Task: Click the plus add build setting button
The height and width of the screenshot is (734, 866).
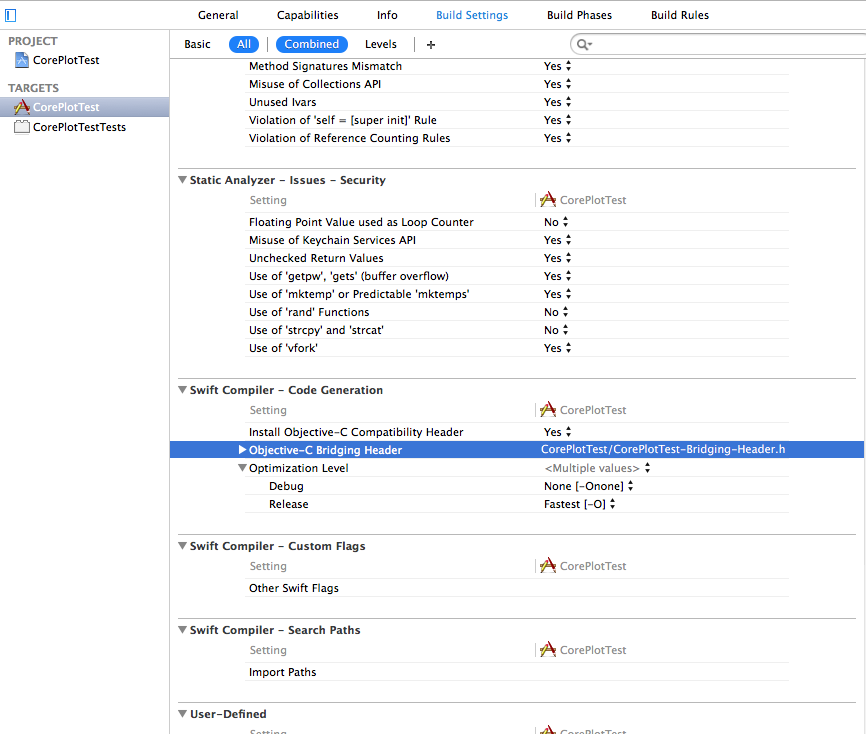Action: (x=431, y=45)
